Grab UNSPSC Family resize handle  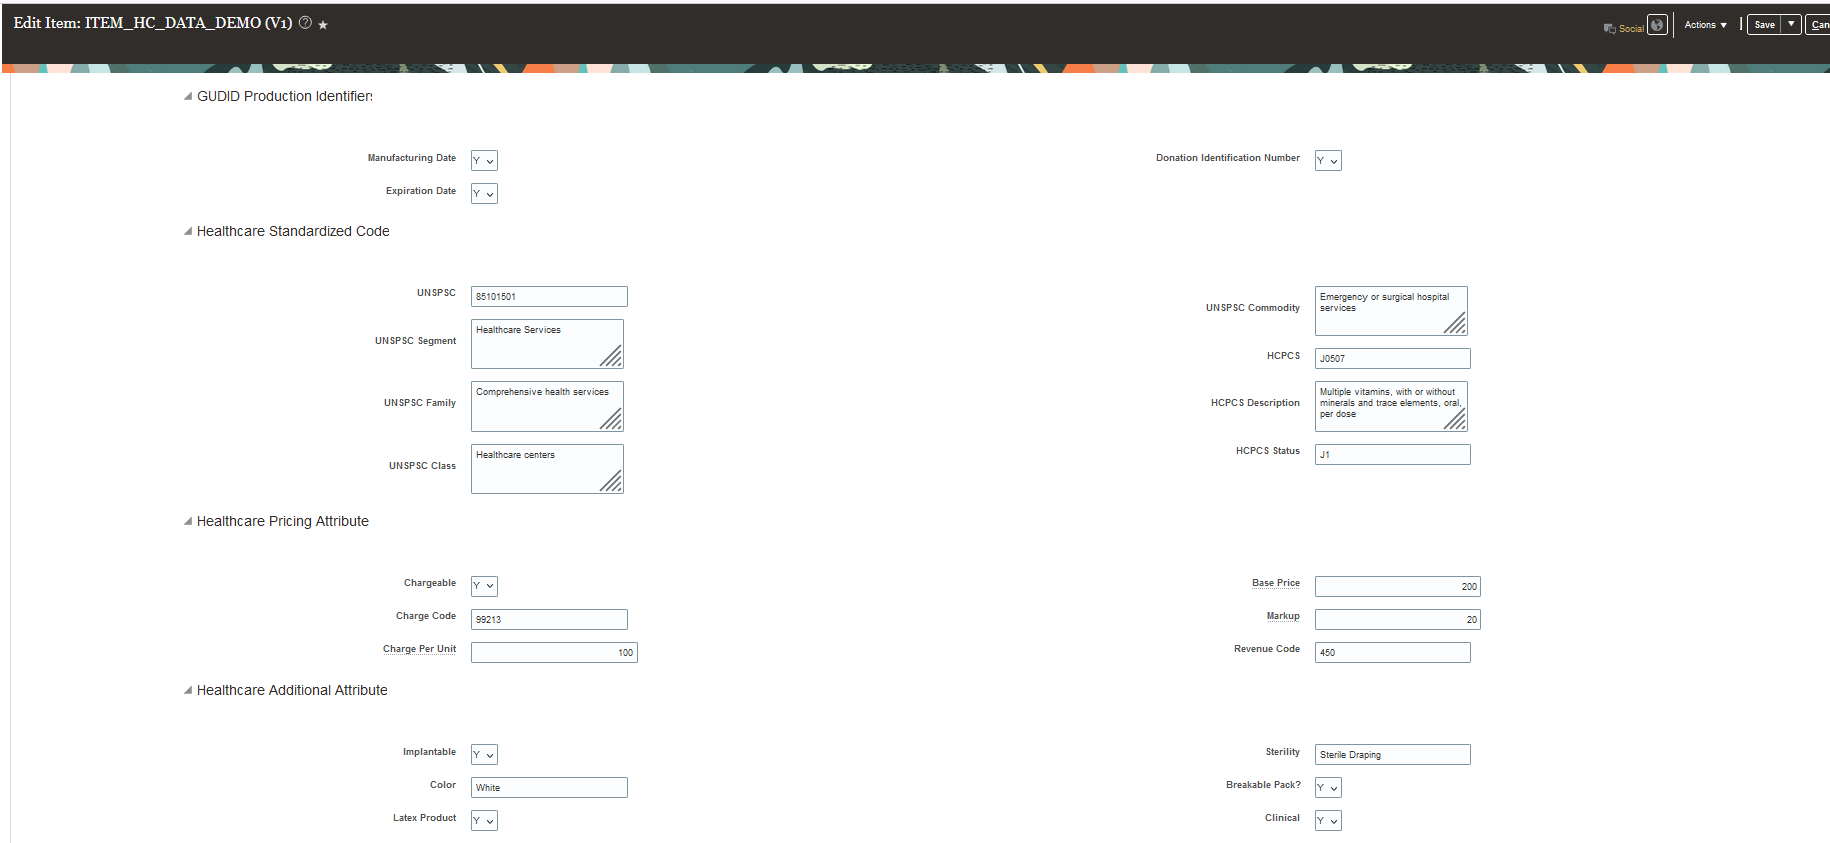point(612,420)
